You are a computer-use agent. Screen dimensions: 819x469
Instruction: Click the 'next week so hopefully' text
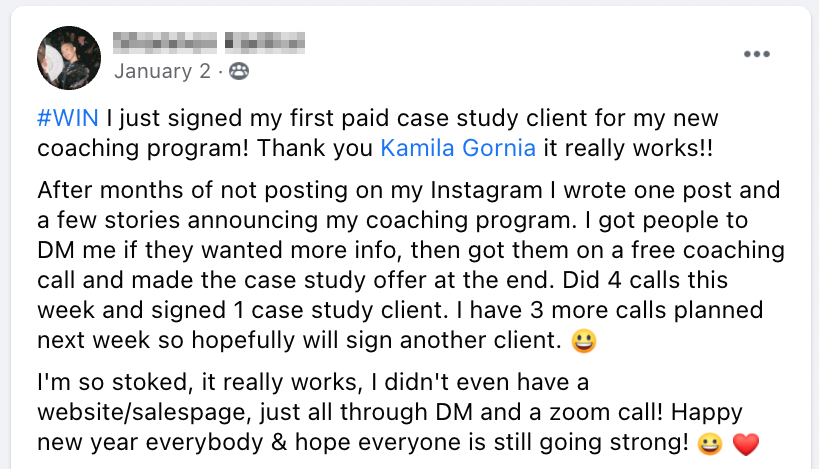[139, 340]
